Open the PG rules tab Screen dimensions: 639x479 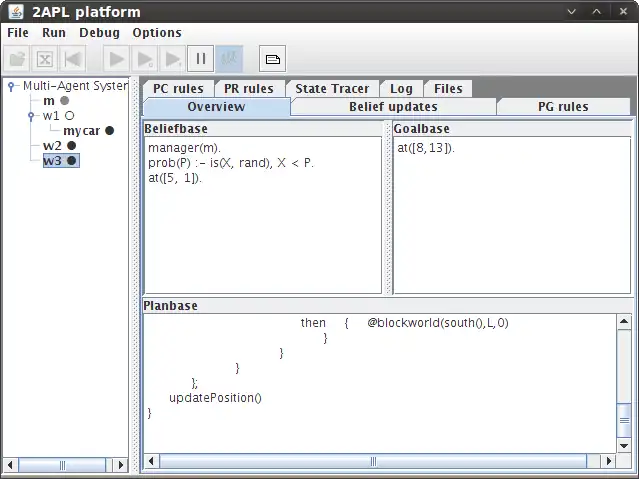pyautogui.click(x=562, y=107)
